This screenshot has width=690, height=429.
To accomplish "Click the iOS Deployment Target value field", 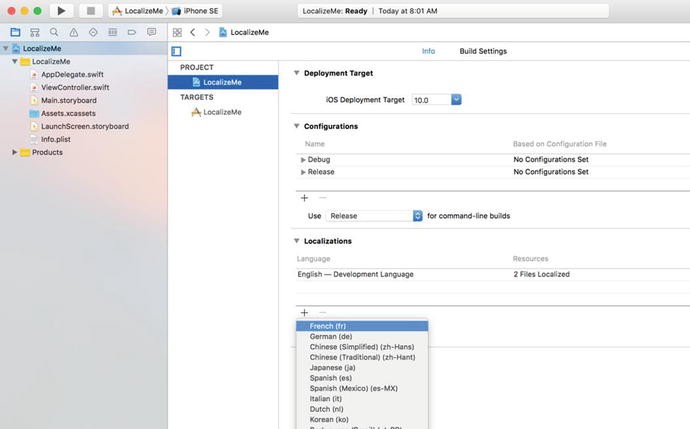I will tap(431, 100).
